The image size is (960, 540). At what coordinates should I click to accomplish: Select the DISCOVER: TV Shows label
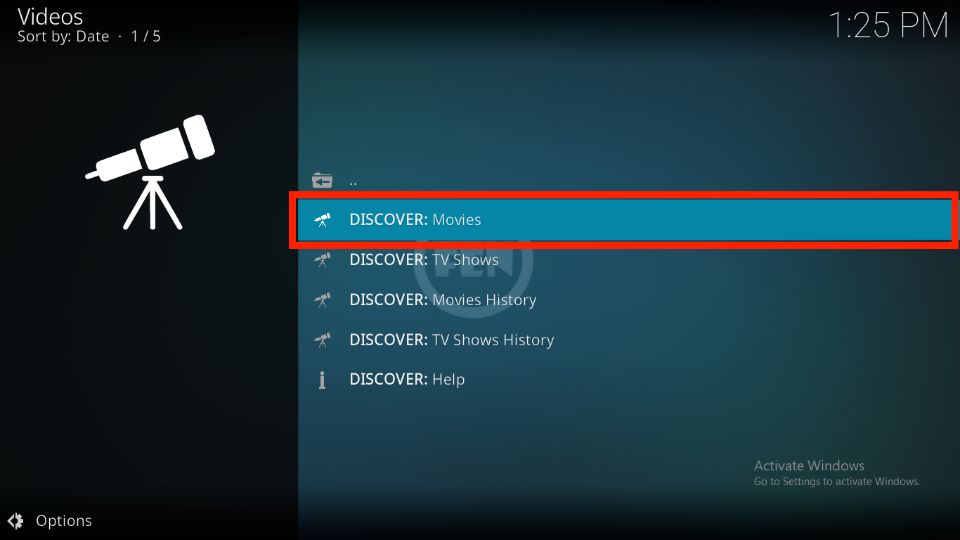(x=424, y=260)
